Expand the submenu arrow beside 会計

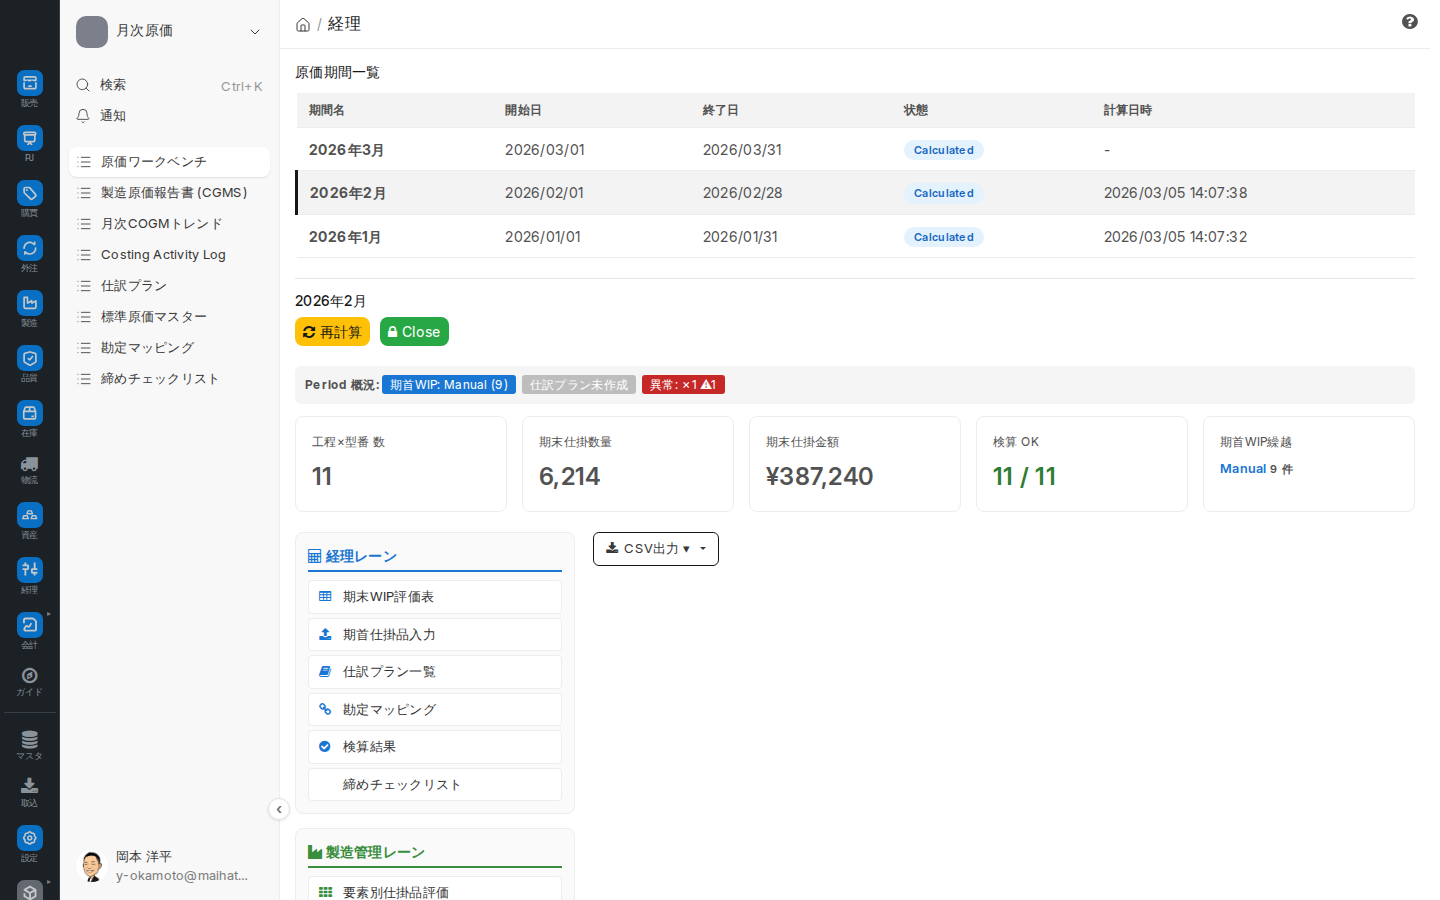tap(49, 614)
